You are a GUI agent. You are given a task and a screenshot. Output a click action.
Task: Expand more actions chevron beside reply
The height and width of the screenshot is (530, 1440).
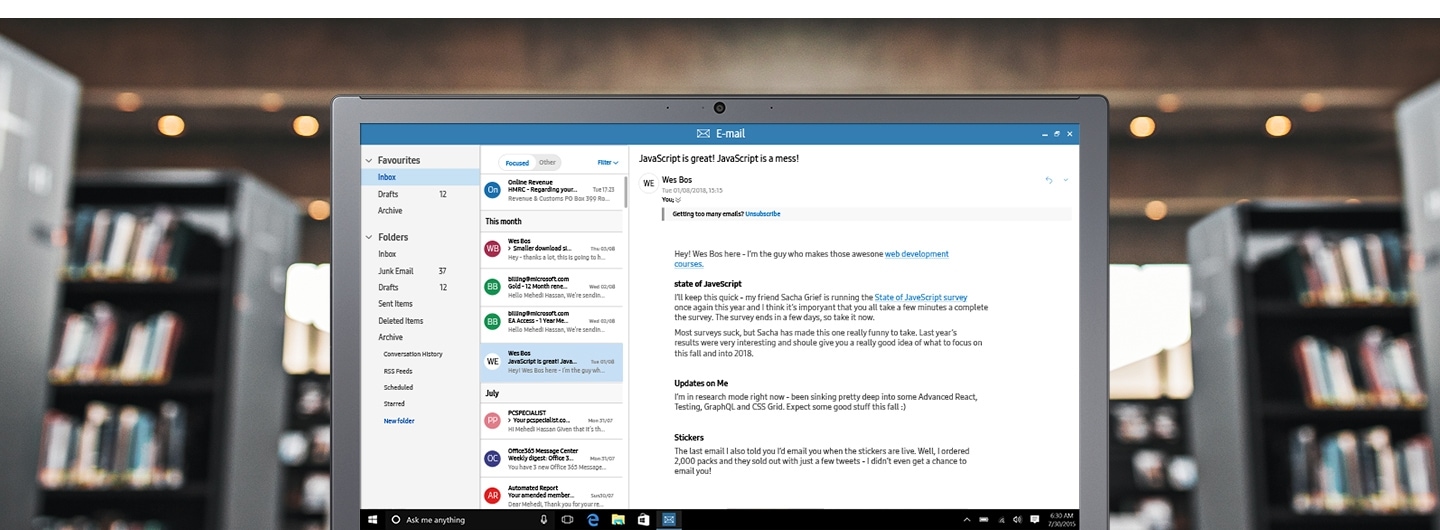(x=1066, y=180)
